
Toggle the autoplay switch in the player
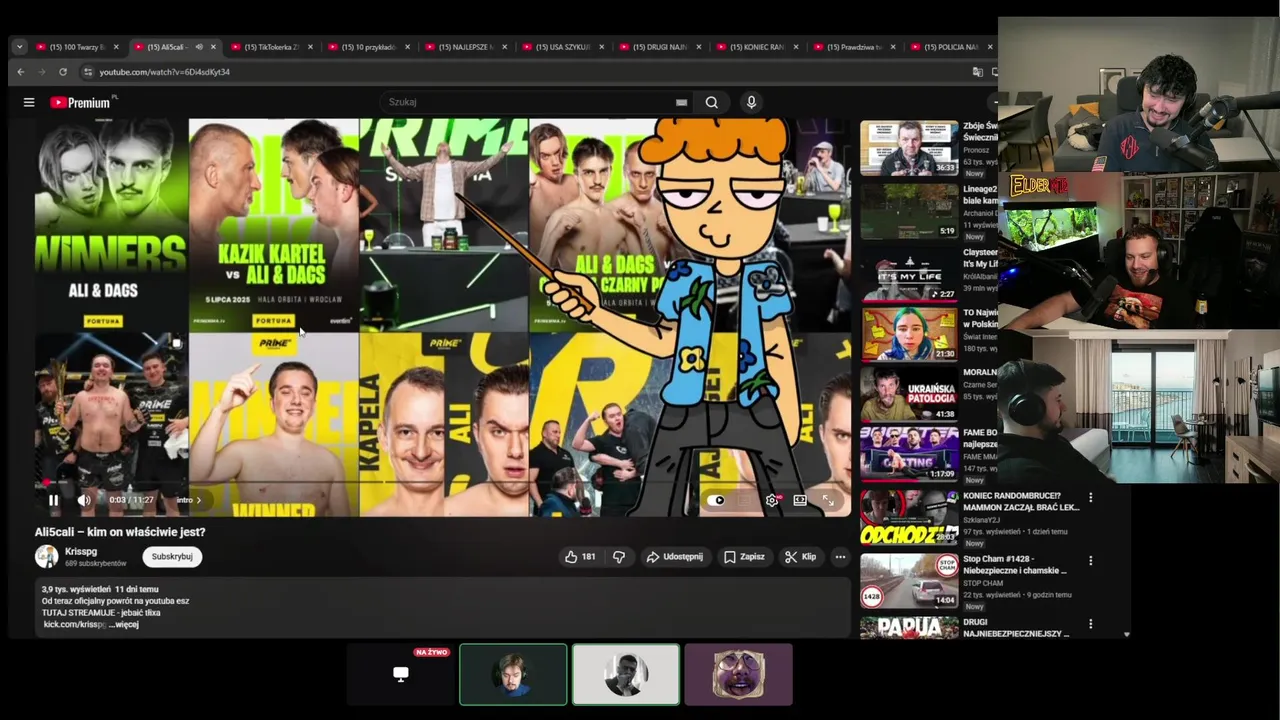click(717, 500)
